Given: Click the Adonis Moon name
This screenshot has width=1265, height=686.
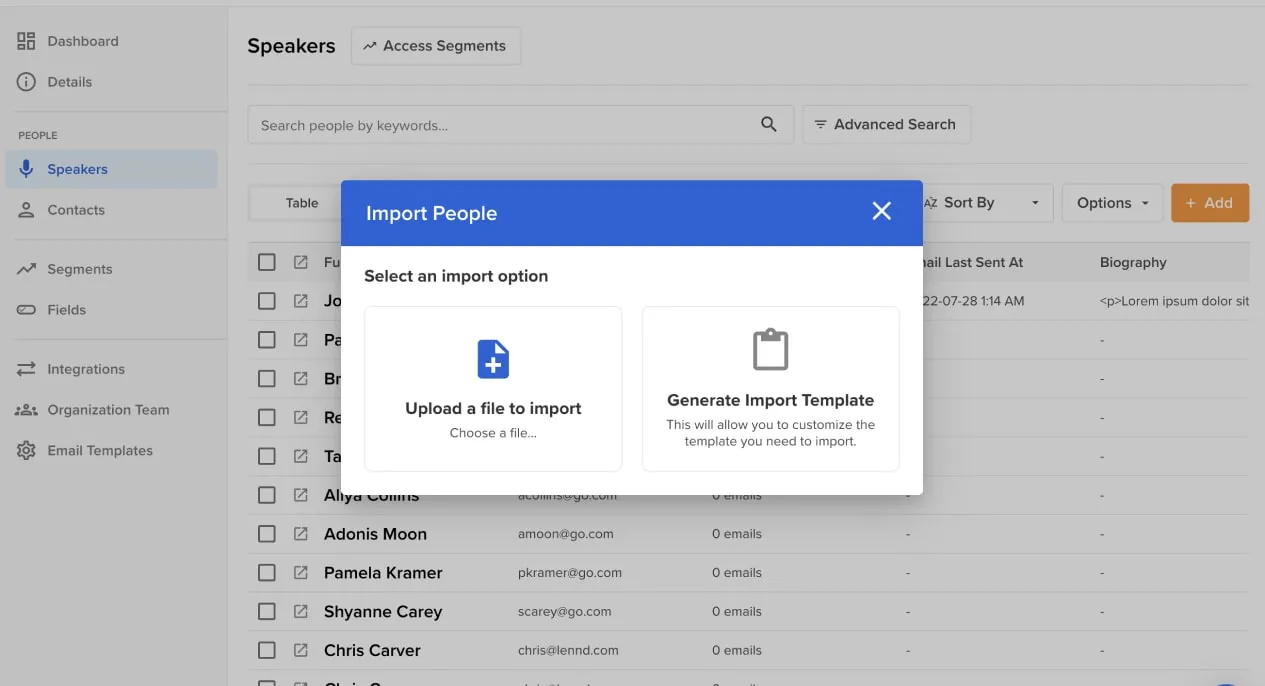Looking at the screenshot, I should click(x=375, y=534).
